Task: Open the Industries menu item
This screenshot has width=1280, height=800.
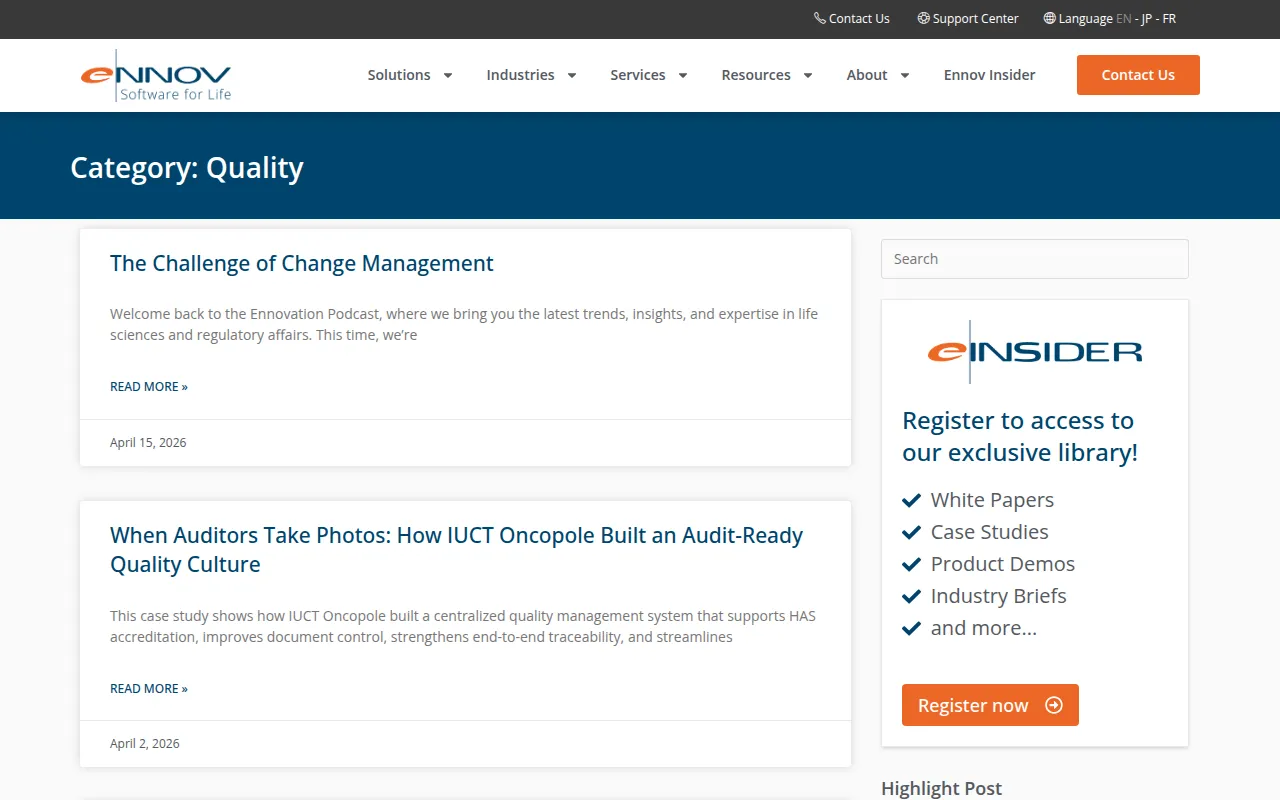Action: pyautogui.click(x=520, y=75)
